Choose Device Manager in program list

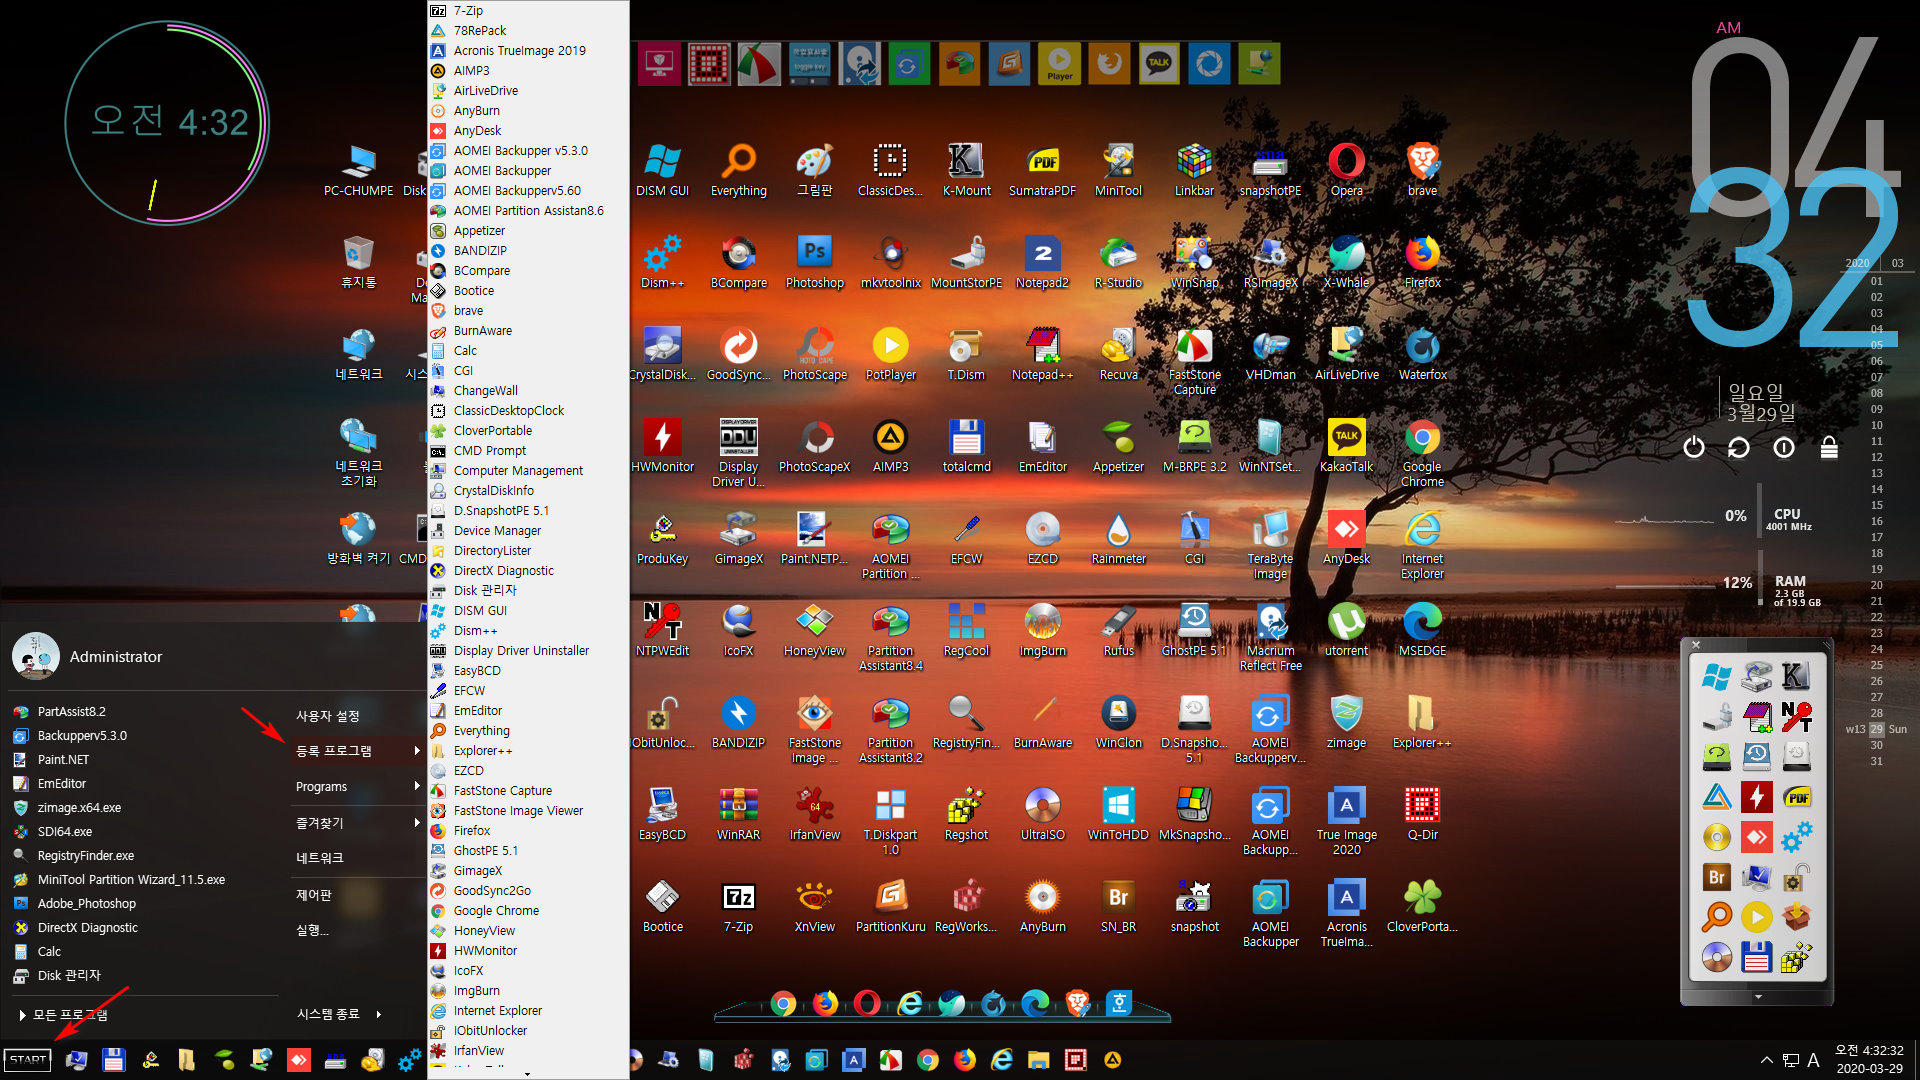[x=497, y=530]
